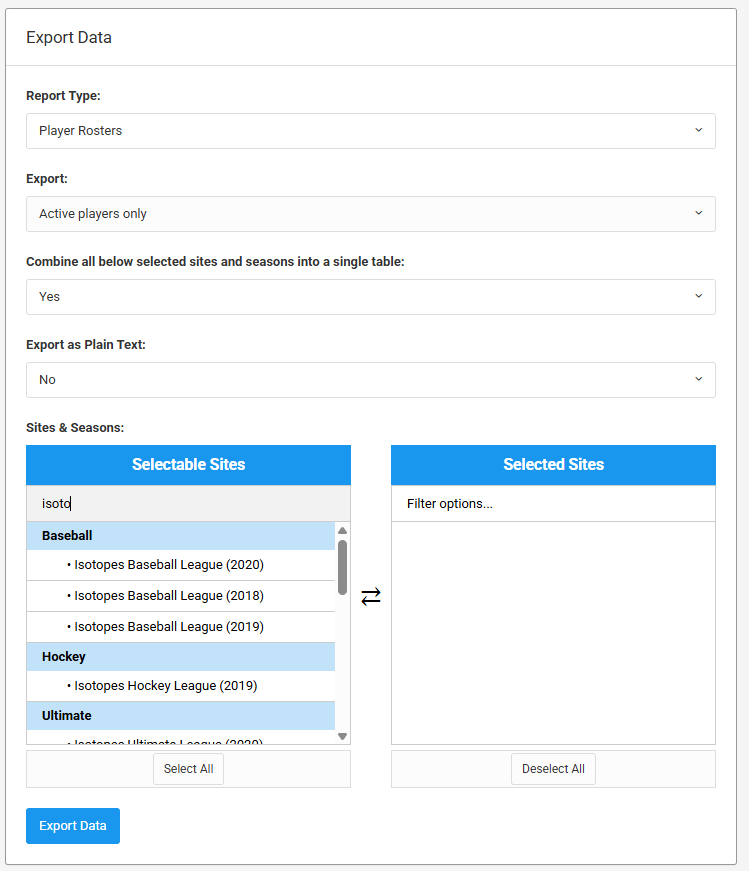The height and width of the screenshot is (871, 749).
Task: Click the blue Export Data button
Action: click(x=73, y=826)
